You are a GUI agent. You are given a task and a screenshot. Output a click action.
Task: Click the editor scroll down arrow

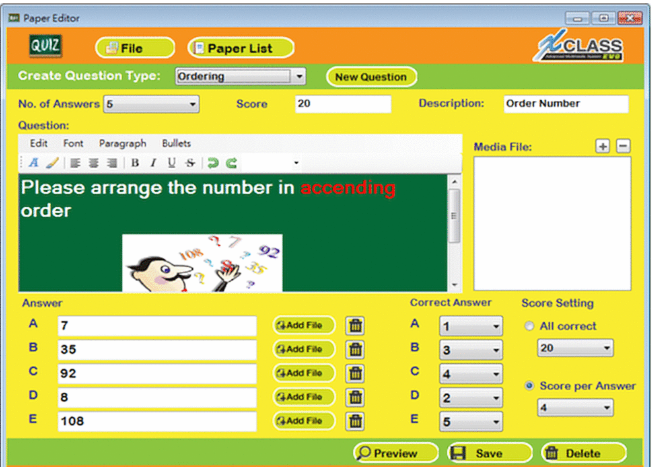454,285
